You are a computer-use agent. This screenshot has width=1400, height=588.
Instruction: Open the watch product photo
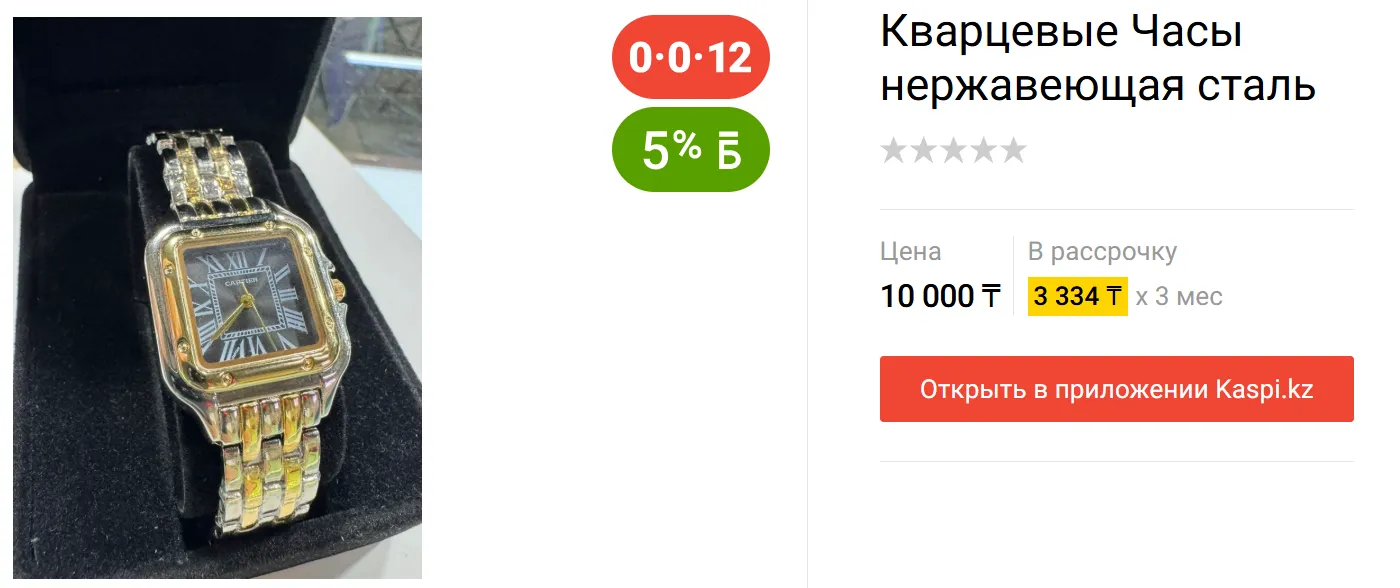(217, 298)
